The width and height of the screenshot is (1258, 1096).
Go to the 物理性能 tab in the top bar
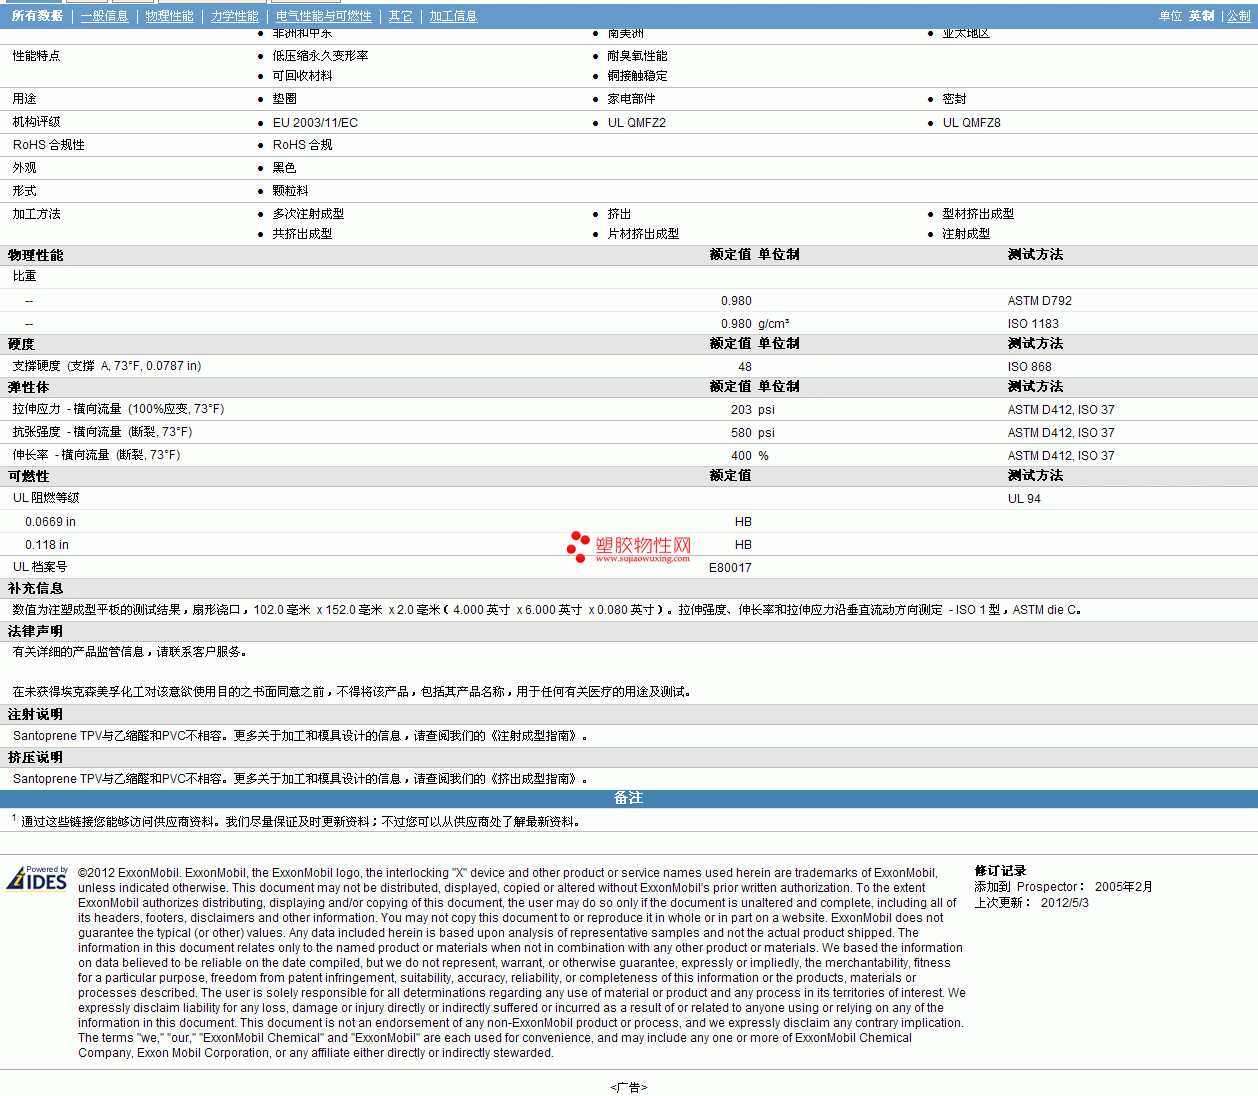click(x=170, y=16)
